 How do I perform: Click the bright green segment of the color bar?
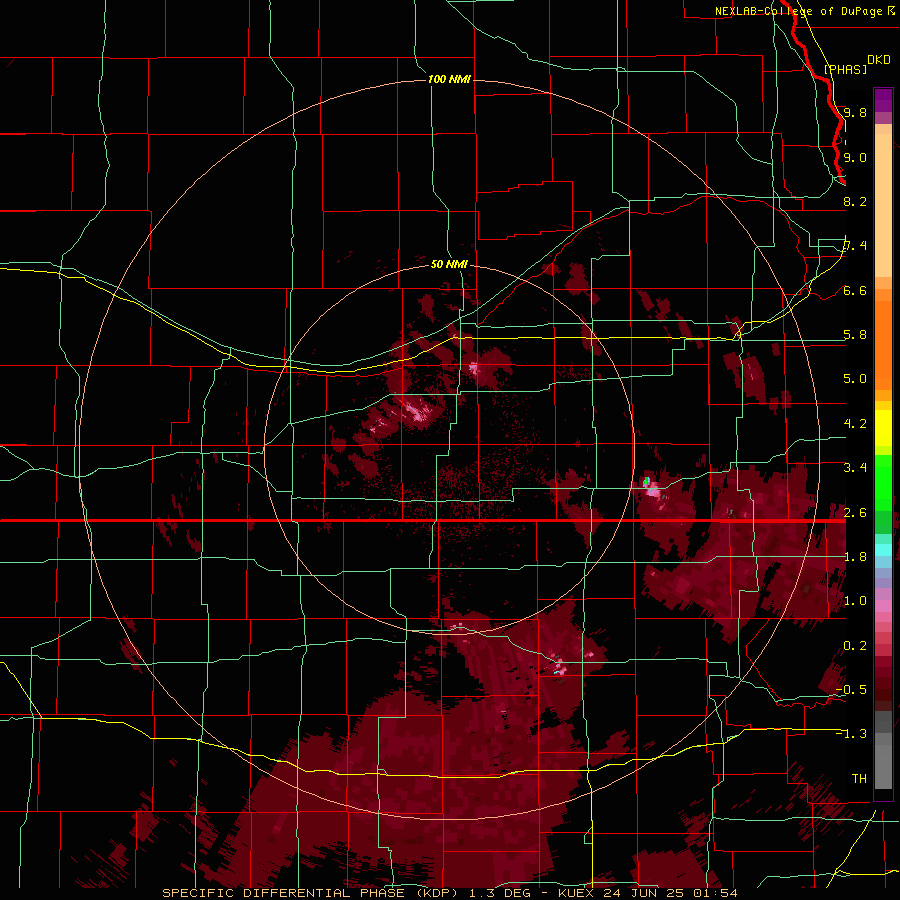tap(883, 482)
